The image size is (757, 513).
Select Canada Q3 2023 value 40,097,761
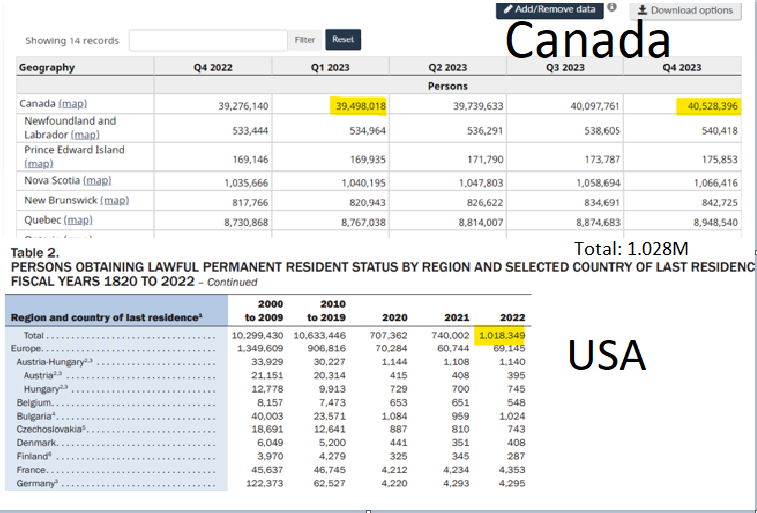tap(594, 106)
